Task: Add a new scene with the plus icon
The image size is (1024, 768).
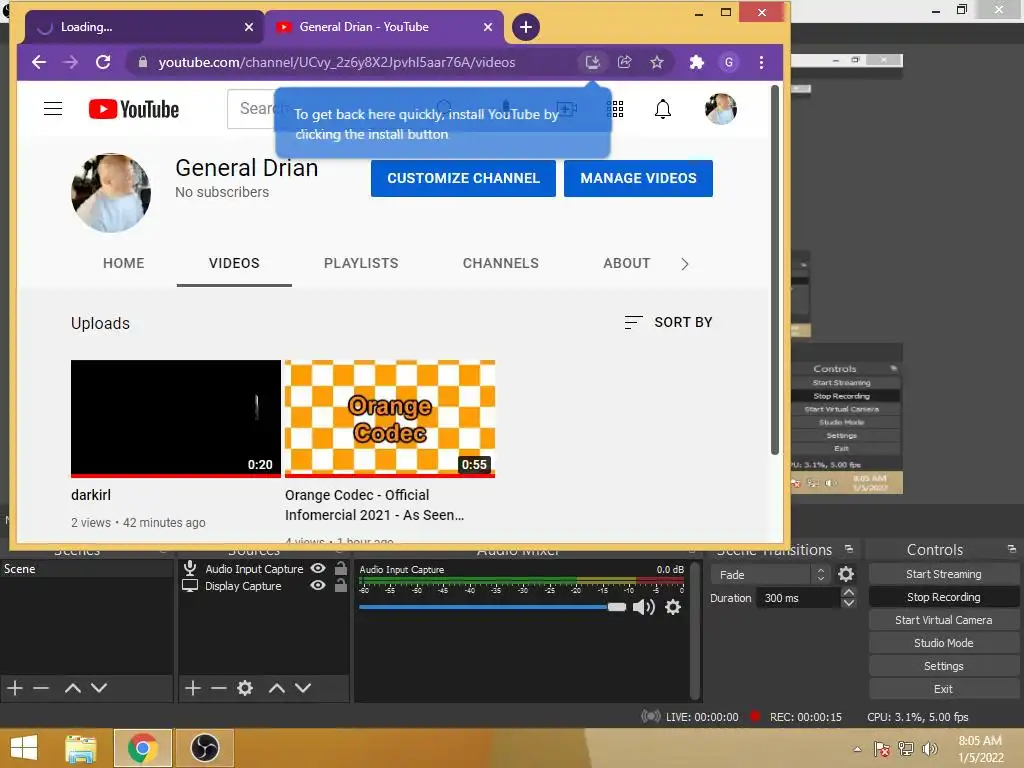Action: [14, 688]
